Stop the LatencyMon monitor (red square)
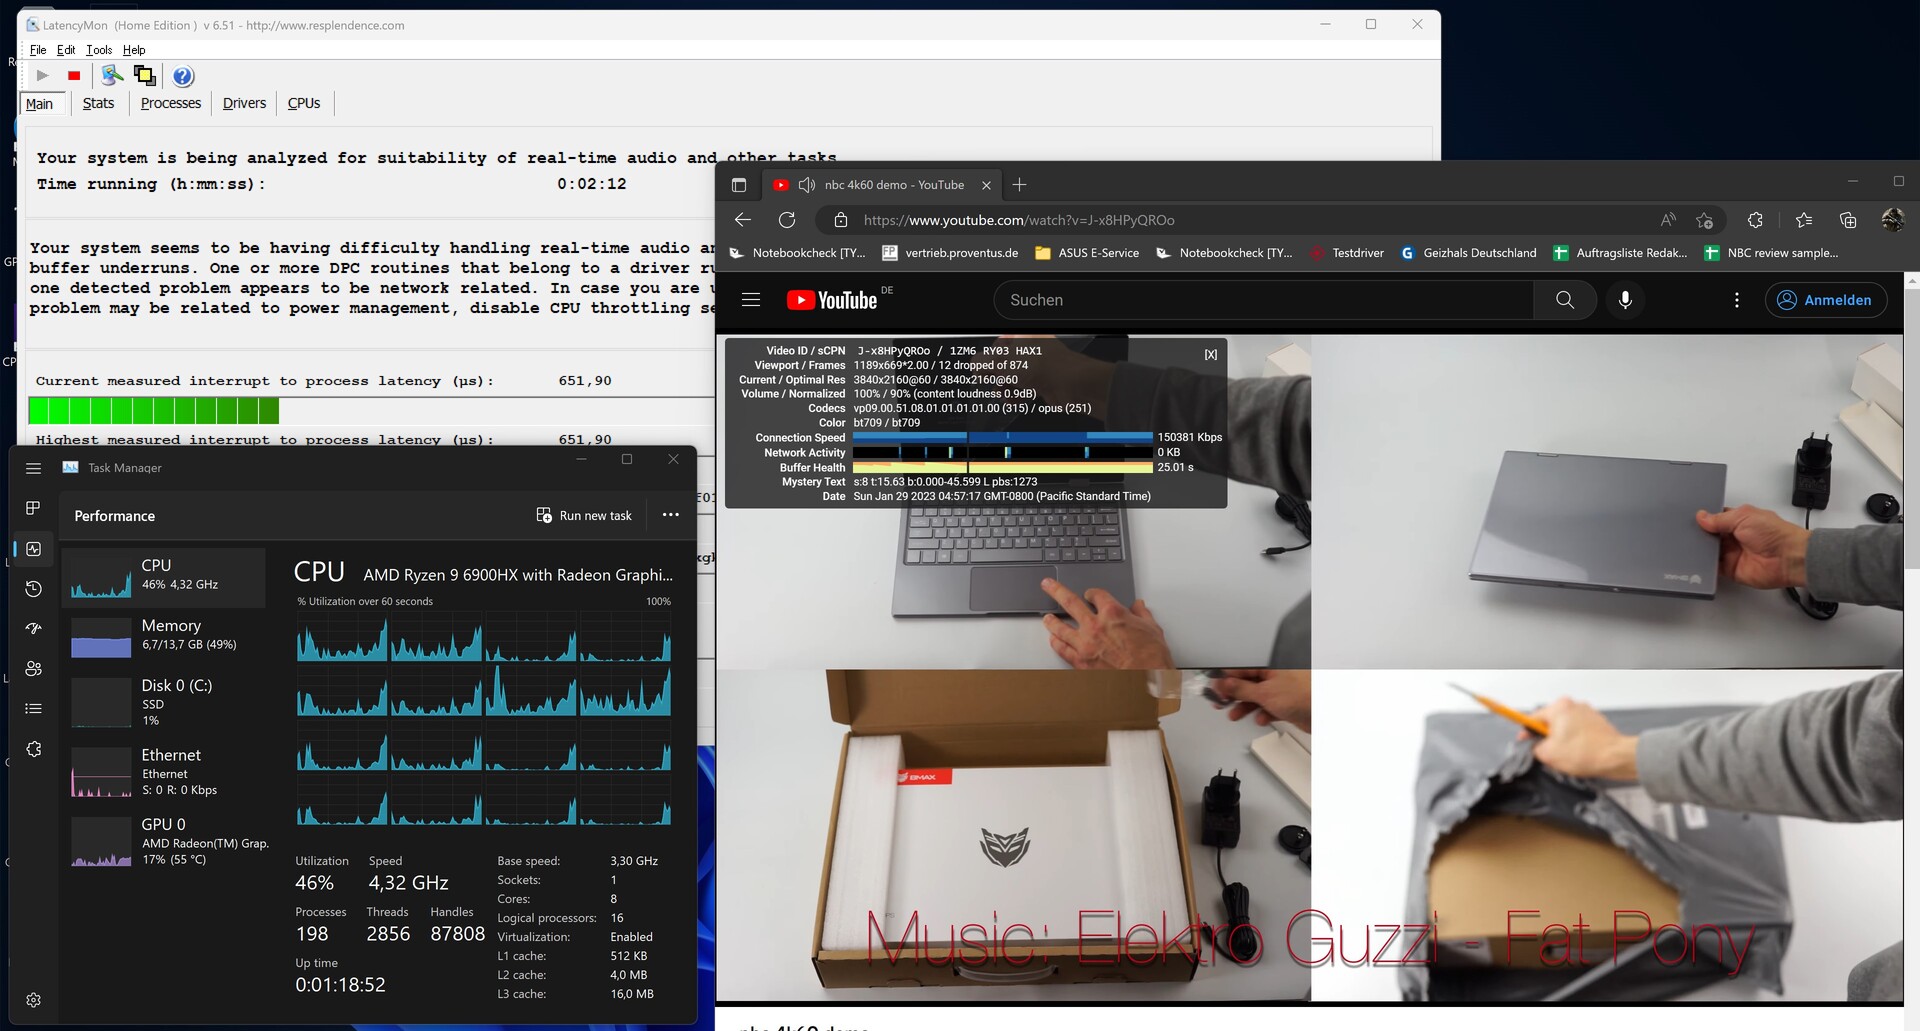This screenshot has width=1920, height=1031. (x=74, y=76)
